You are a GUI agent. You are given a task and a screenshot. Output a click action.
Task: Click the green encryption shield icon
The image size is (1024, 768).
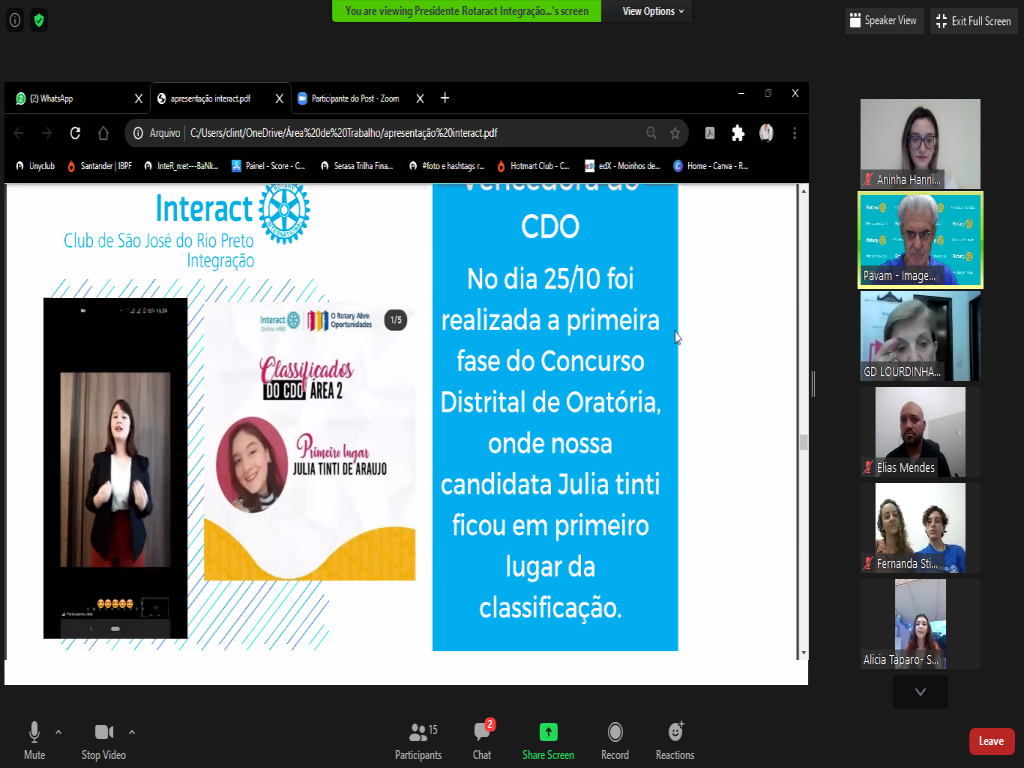coord(39,20)
